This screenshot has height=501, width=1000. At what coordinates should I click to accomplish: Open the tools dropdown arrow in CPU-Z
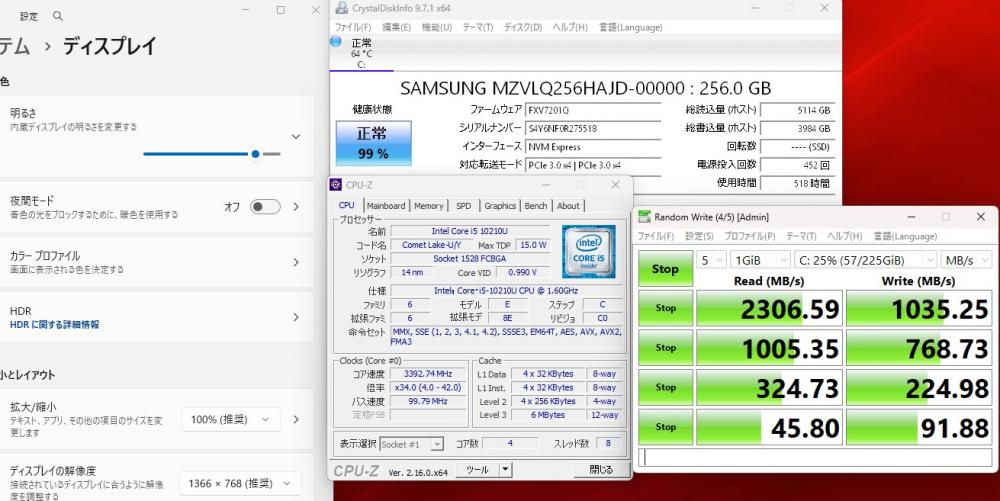[x=505, y=470]
